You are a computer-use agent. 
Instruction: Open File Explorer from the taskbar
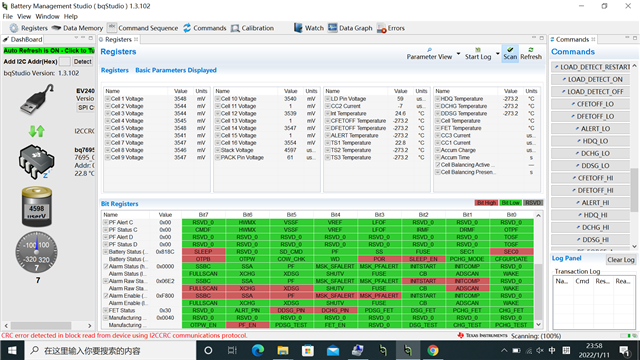pos(282,350)
